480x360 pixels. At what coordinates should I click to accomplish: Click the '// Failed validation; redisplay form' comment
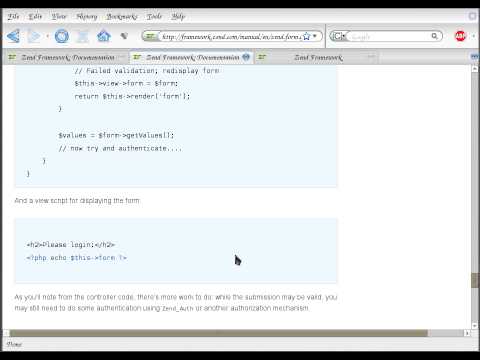pos(147,71)
